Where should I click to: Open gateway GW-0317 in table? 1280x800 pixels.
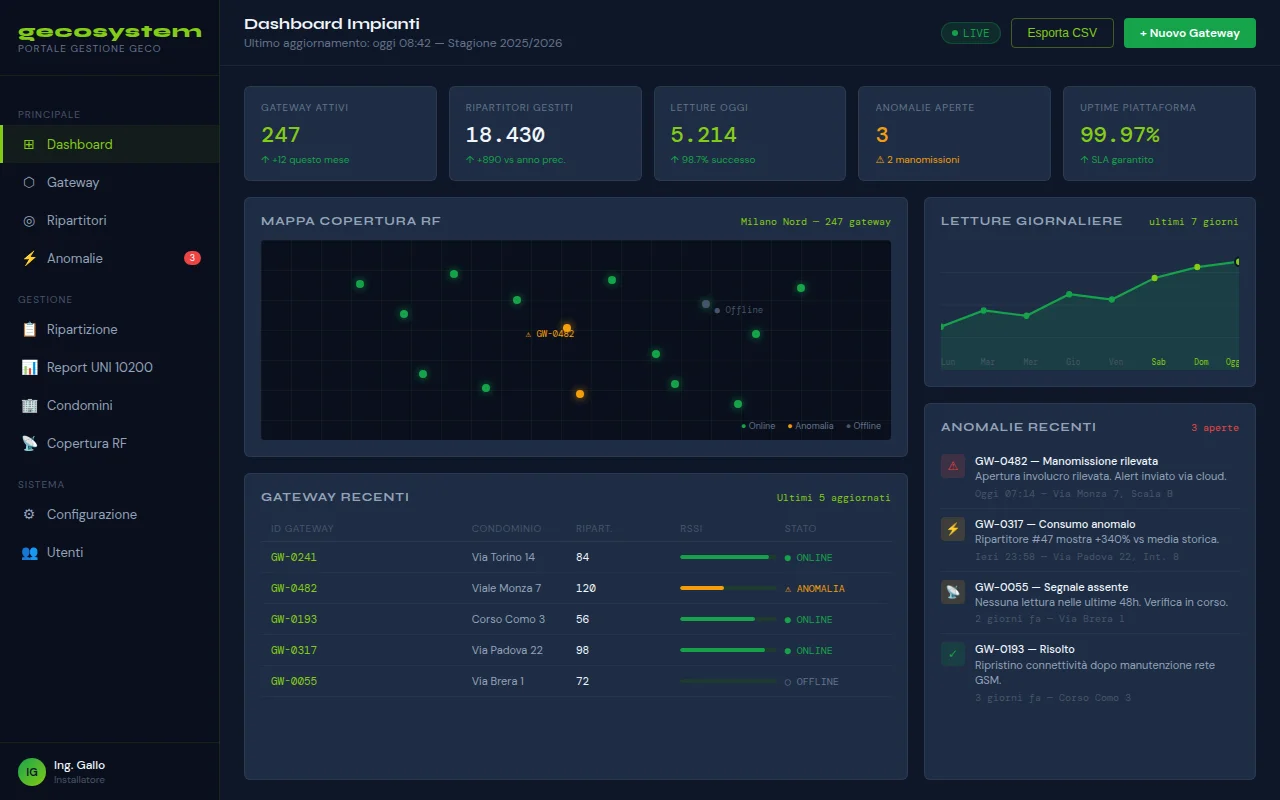pyautogui.click(x=294, y=650)
